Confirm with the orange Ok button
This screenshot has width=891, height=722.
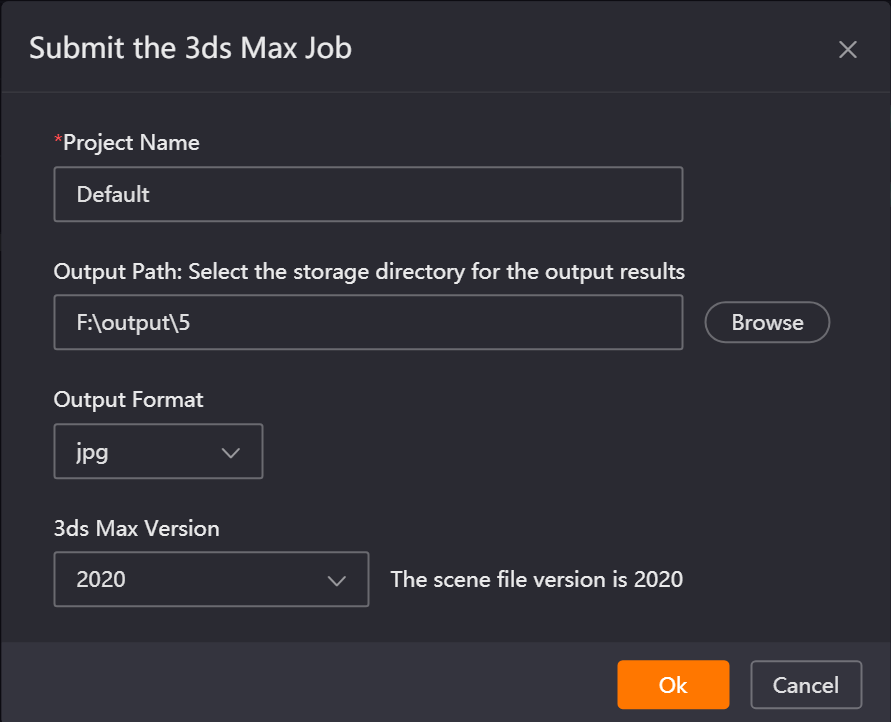(x=673, y=685)
